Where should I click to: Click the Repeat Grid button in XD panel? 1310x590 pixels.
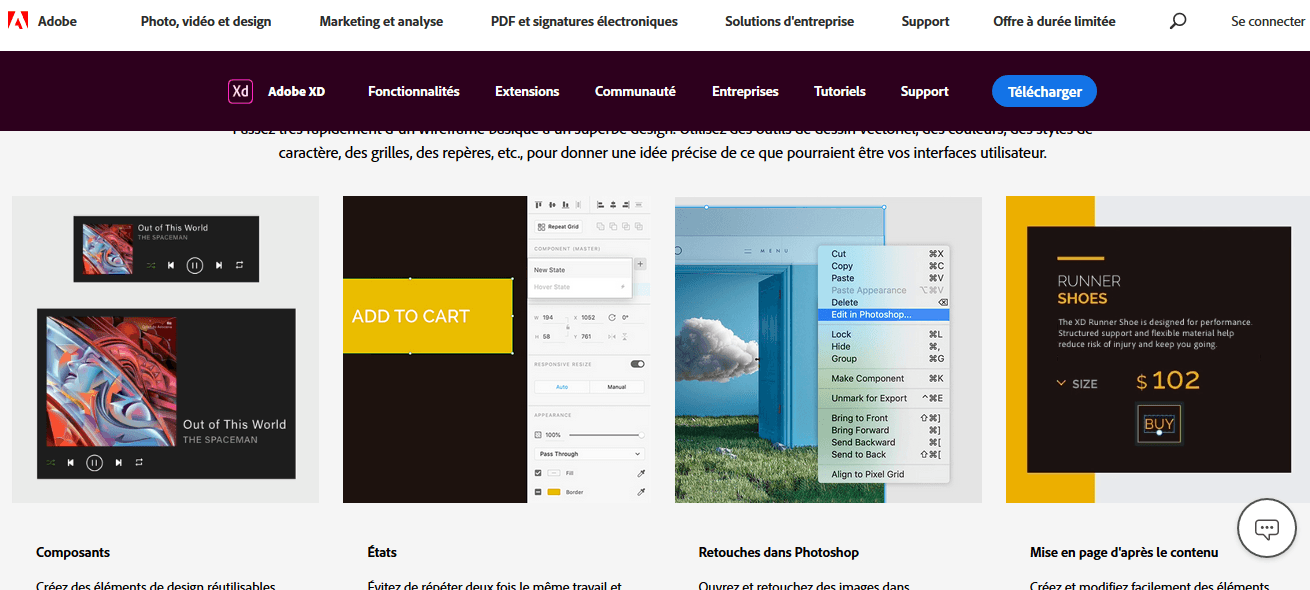point(558,227)
